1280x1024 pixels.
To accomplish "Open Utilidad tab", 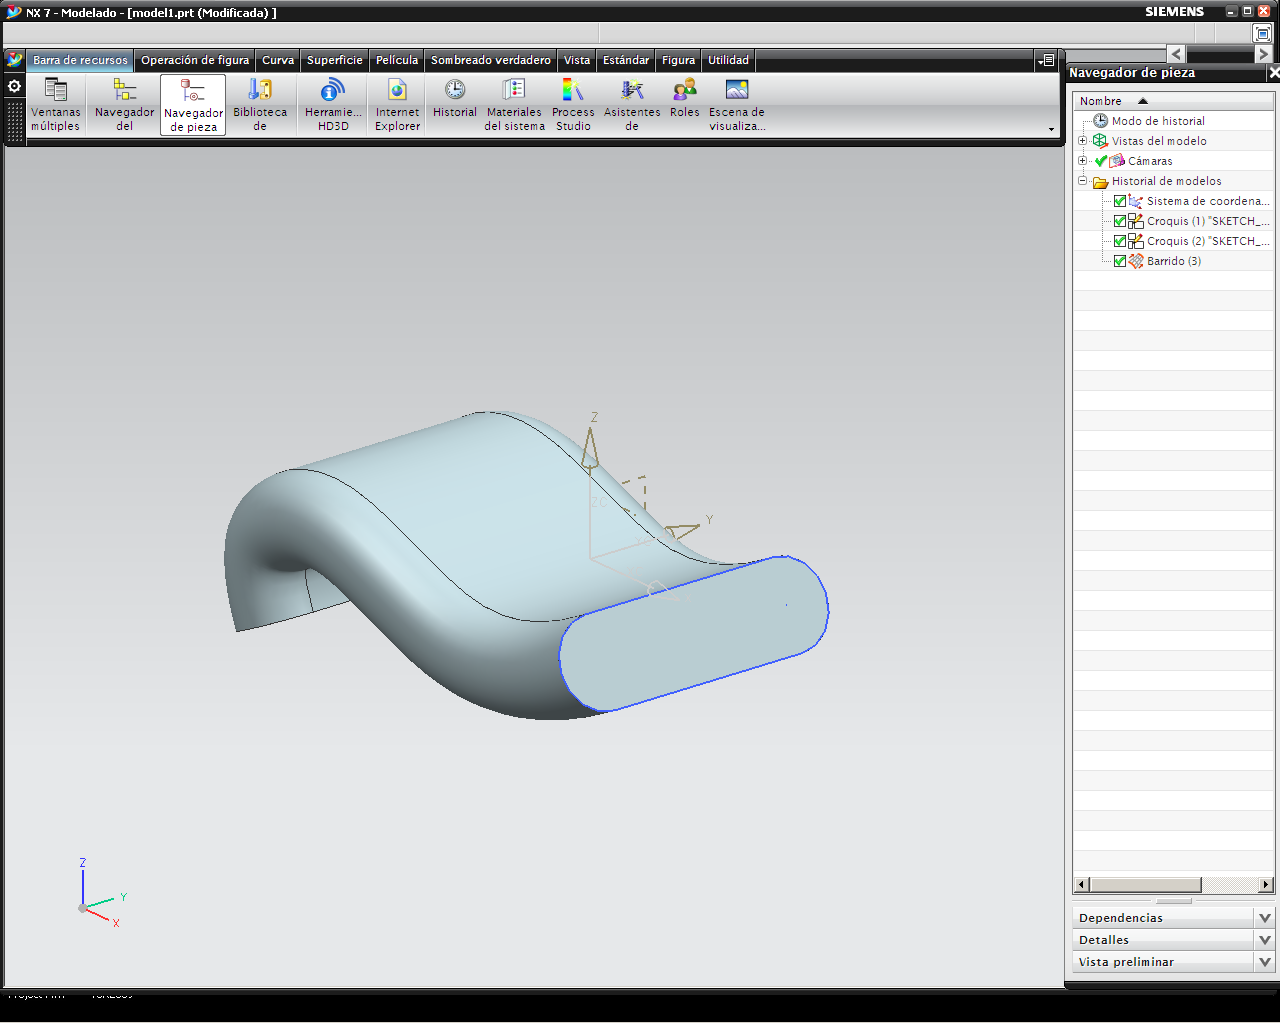I will (728, 60).
